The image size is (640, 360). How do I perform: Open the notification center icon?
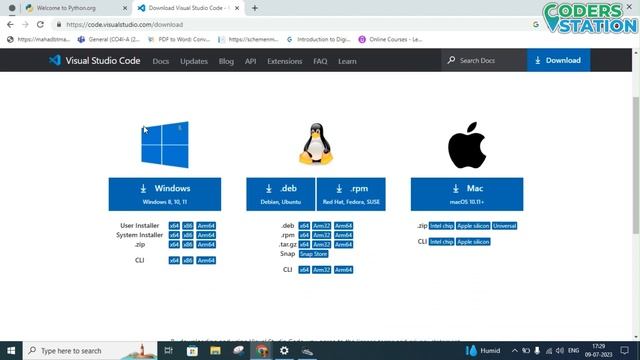tap(624, 350)
